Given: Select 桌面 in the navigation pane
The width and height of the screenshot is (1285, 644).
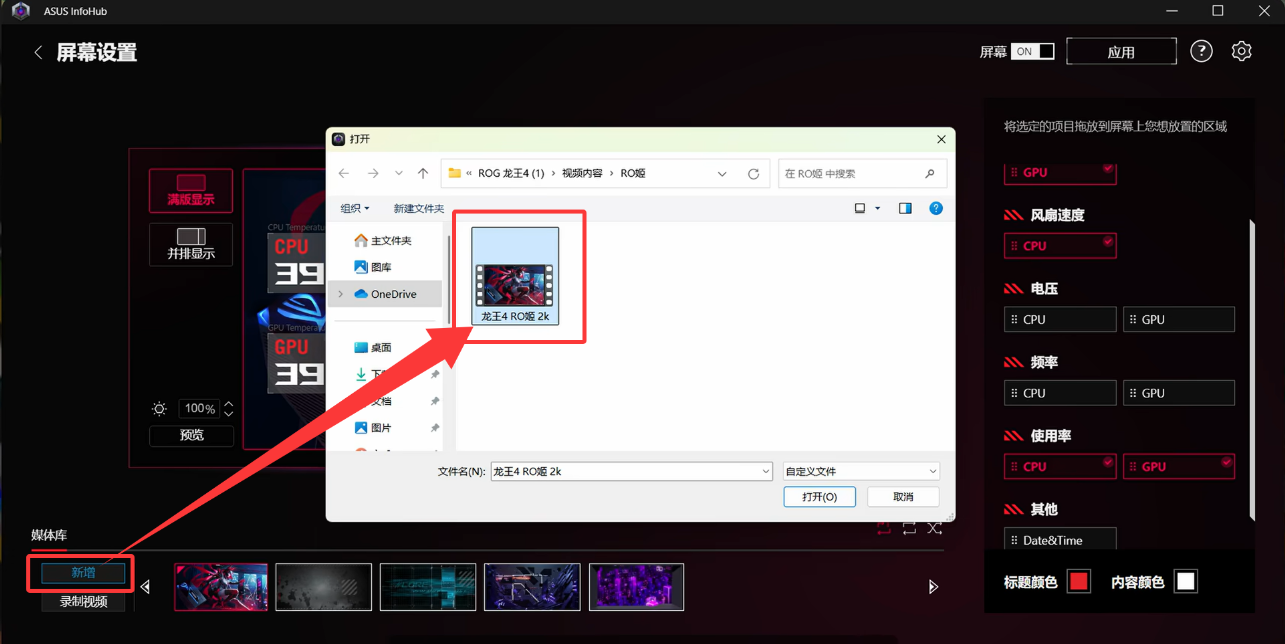Looking at the screenshot, I should [x=373, y=347].
